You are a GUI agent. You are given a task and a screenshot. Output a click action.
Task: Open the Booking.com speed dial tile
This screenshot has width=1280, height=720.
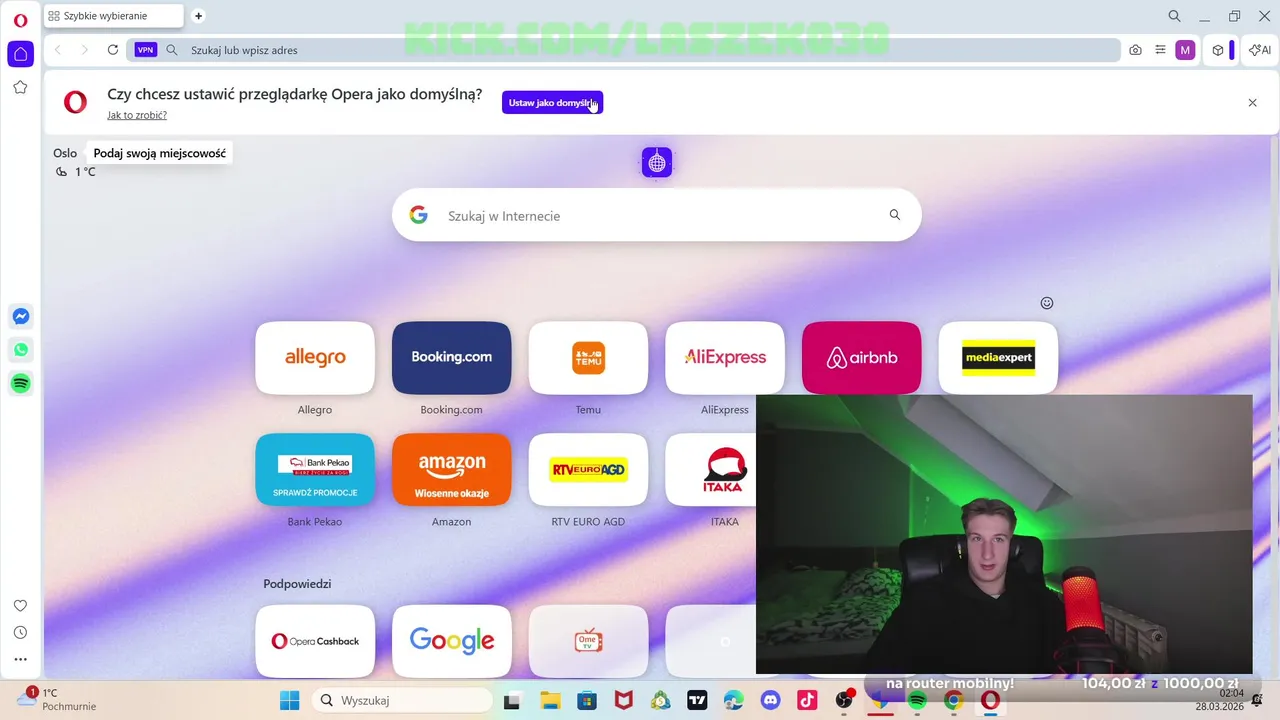(x=452, y=358)
